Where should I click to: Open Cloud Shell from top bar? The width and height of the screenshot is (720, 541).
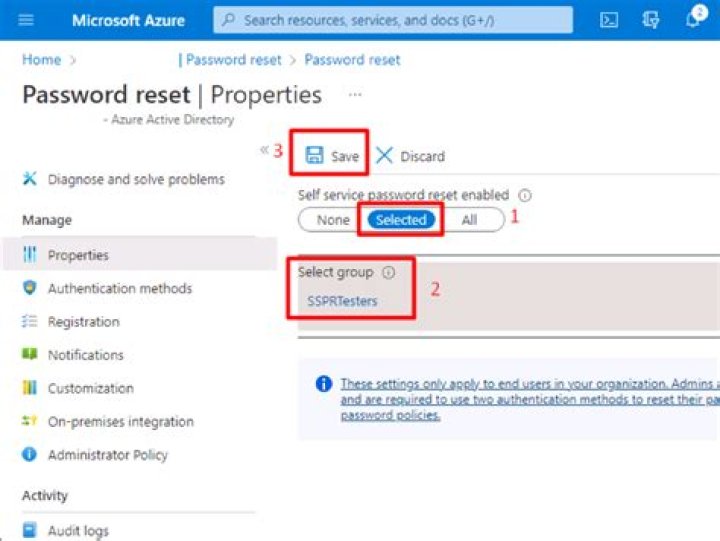(609, 20)
